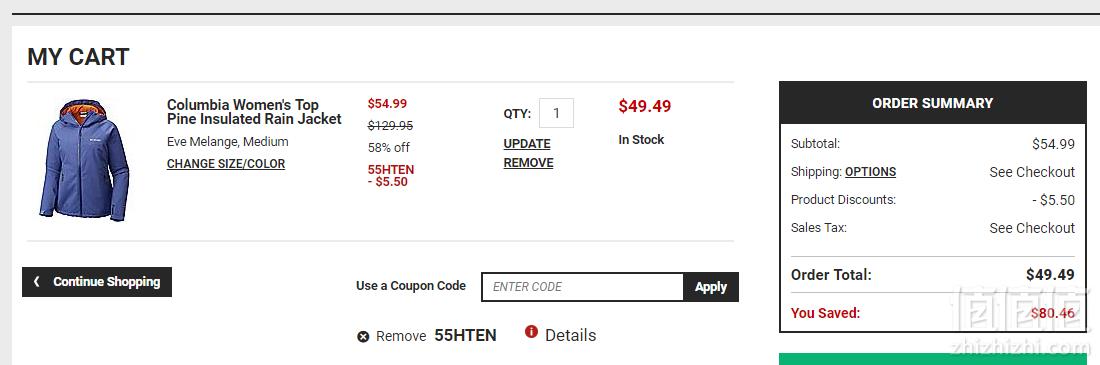The height and width of the screenshot is (365, 1100).
Task: Click the remove-coupon X icon
Action: pyautogui.click(x=363, y=336)
